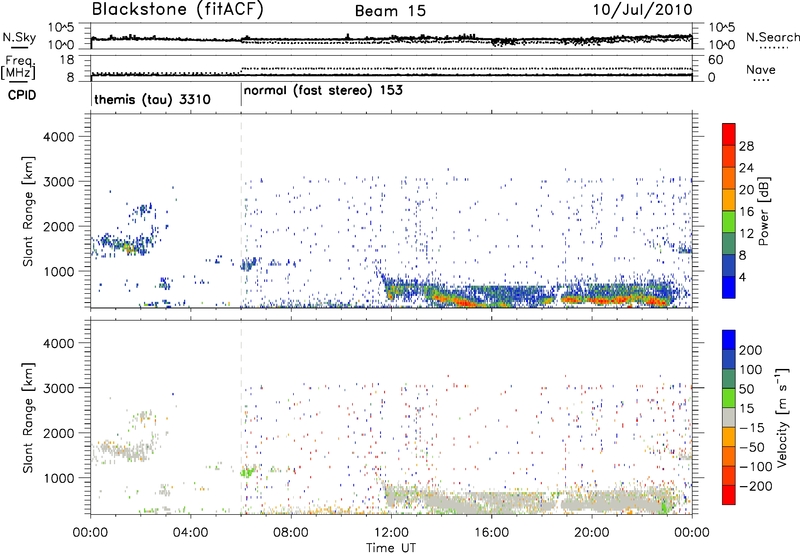Pick the light green 12-16 dB power segment

click(729, 222)
